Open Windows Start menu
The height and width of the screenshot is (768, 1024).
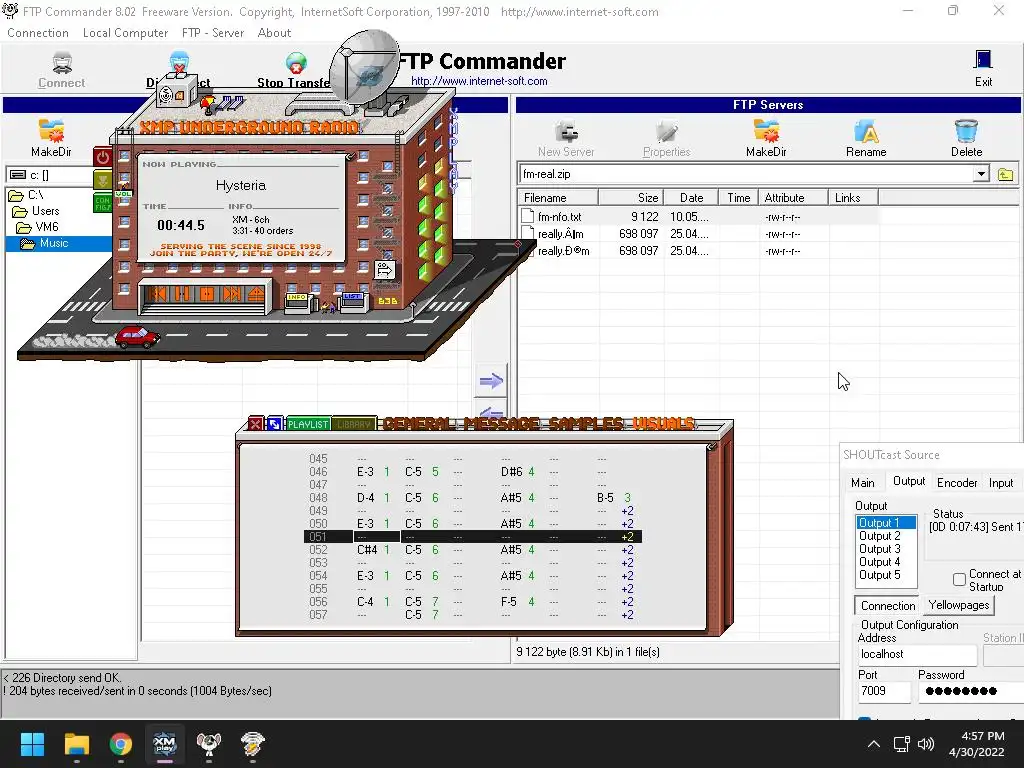[32, 744]
